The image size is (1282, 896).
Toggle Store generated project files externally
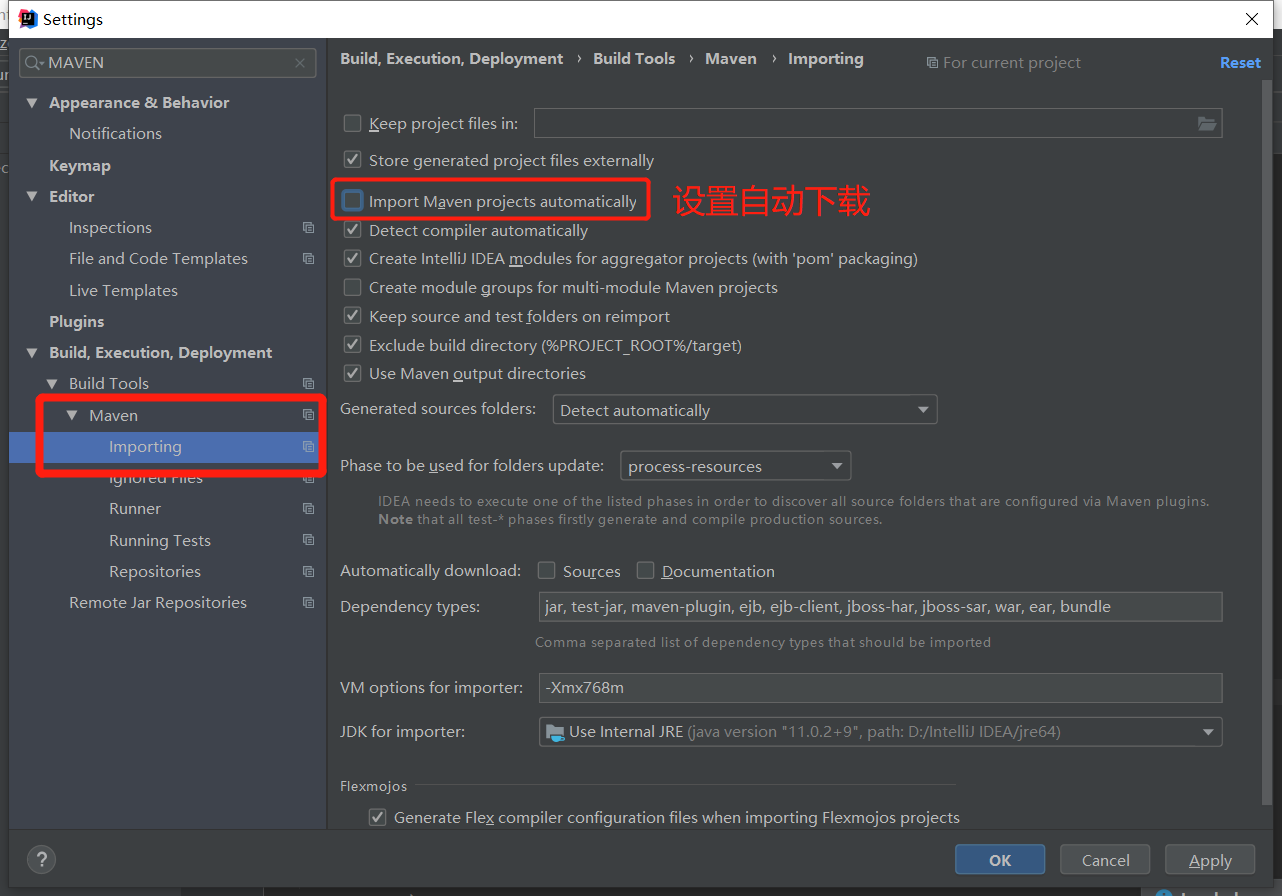pos(352,160)
